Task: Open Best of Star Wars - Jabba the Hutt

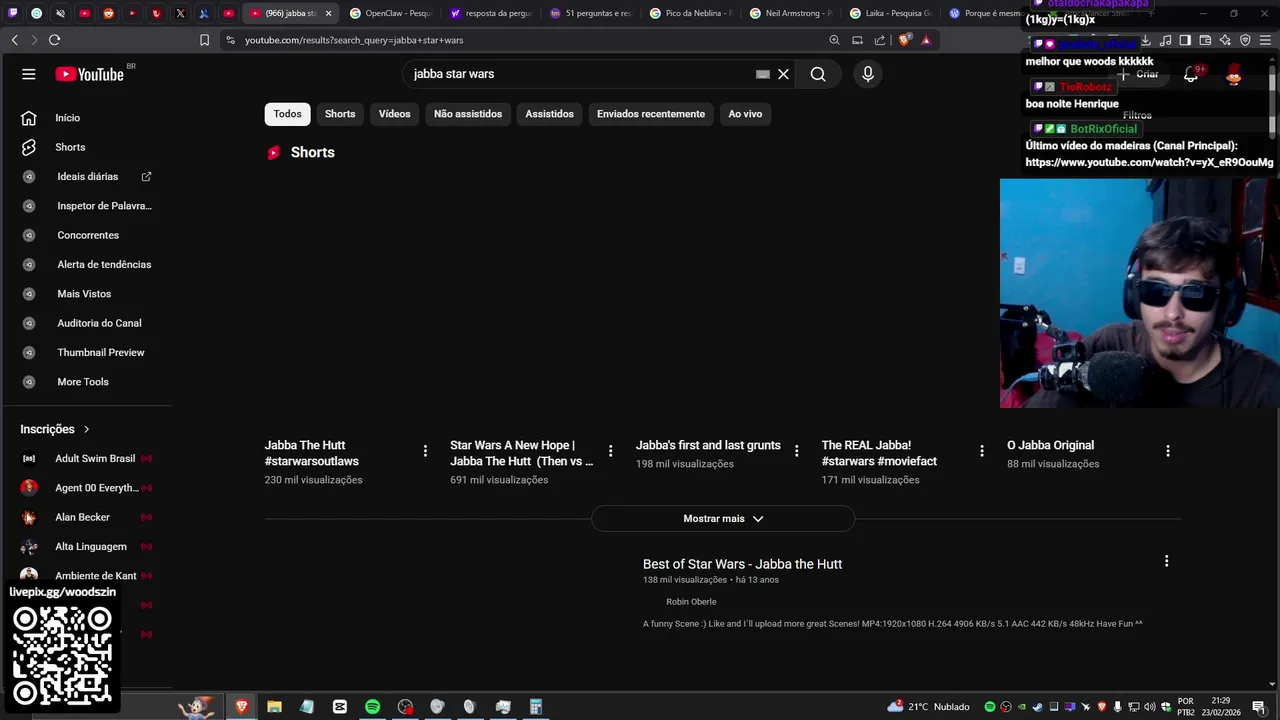Action: pos(742,564)
